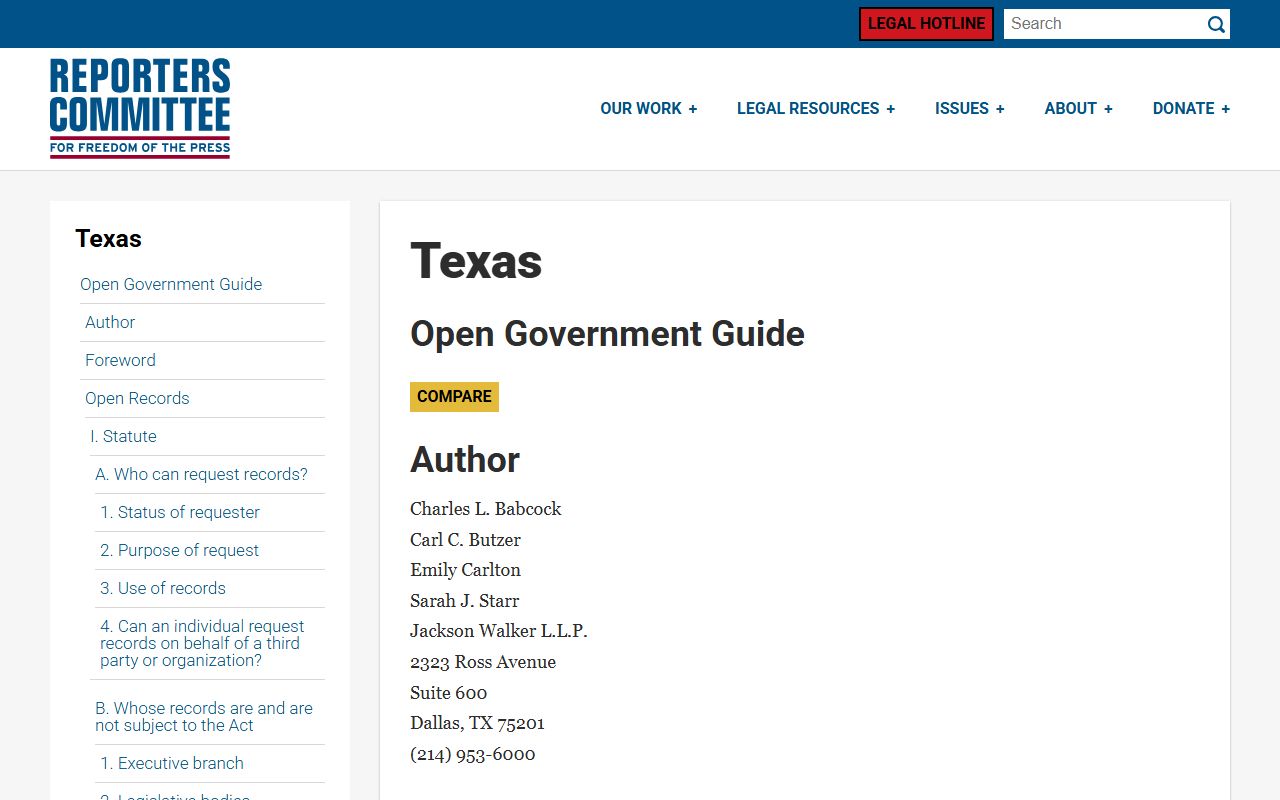Screen dimensions: 1280x800
Task: Open the Open Records sidebar link
Action: coord(137,398)
